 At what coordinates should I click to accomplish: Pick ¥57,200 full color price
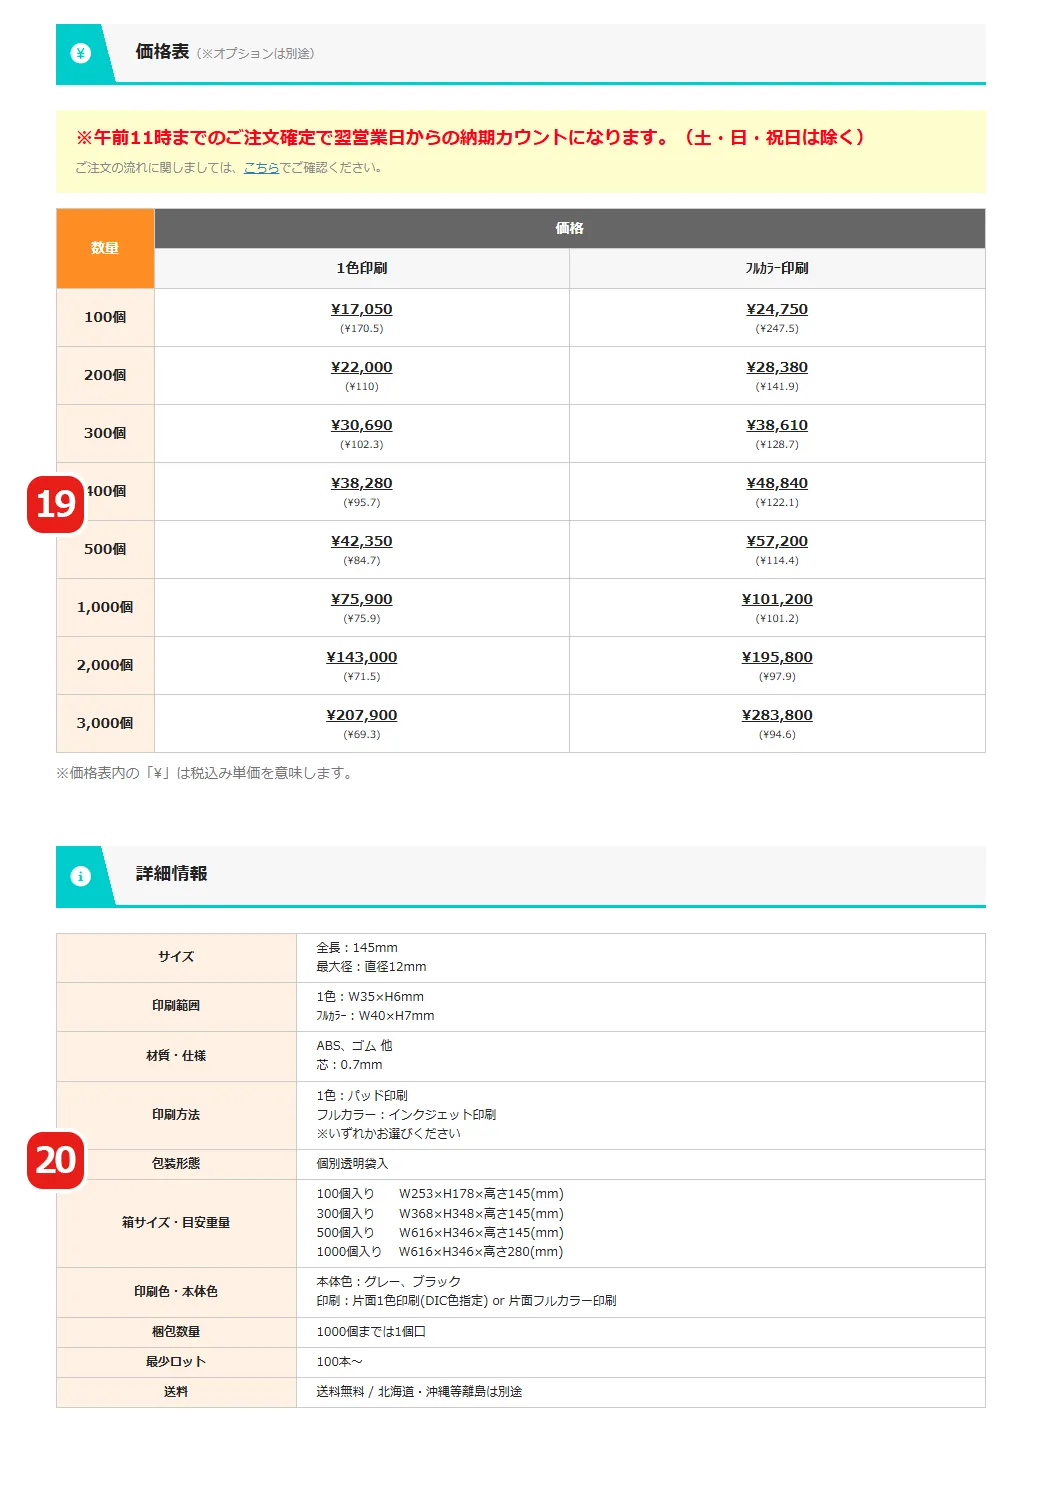tap(776, 541)
